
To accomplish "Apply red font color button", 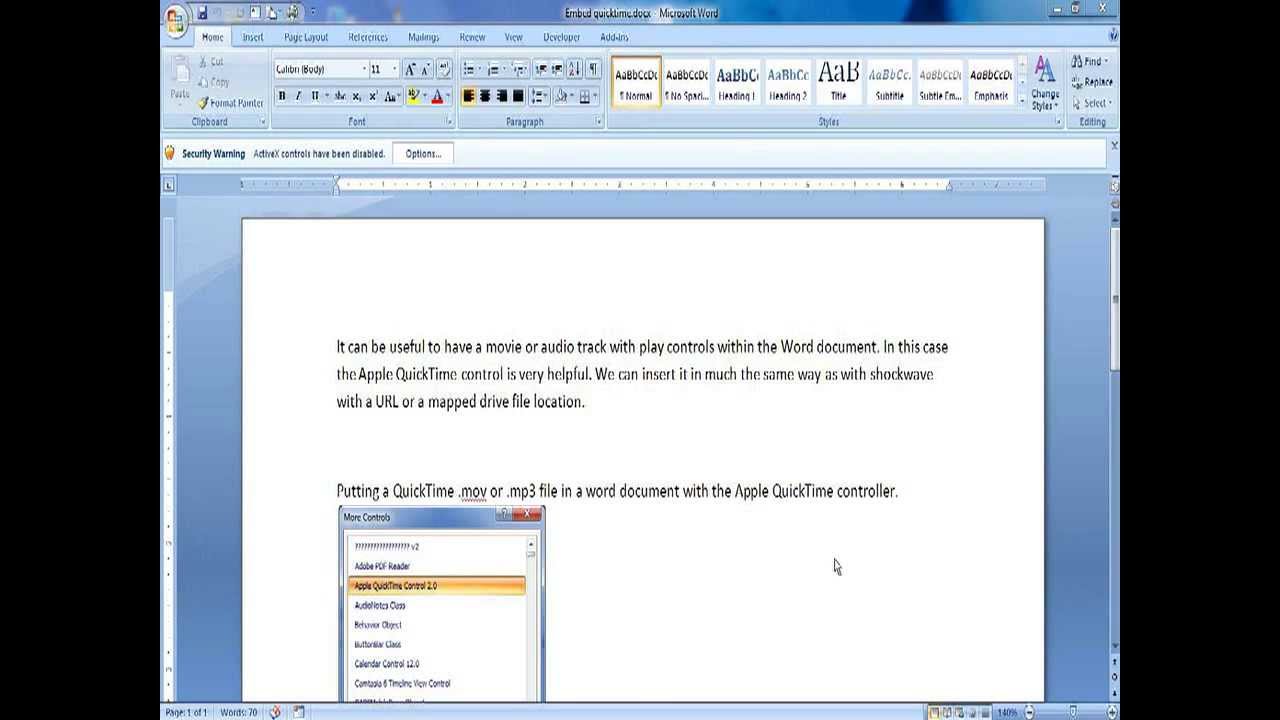I will click(437, 96).
